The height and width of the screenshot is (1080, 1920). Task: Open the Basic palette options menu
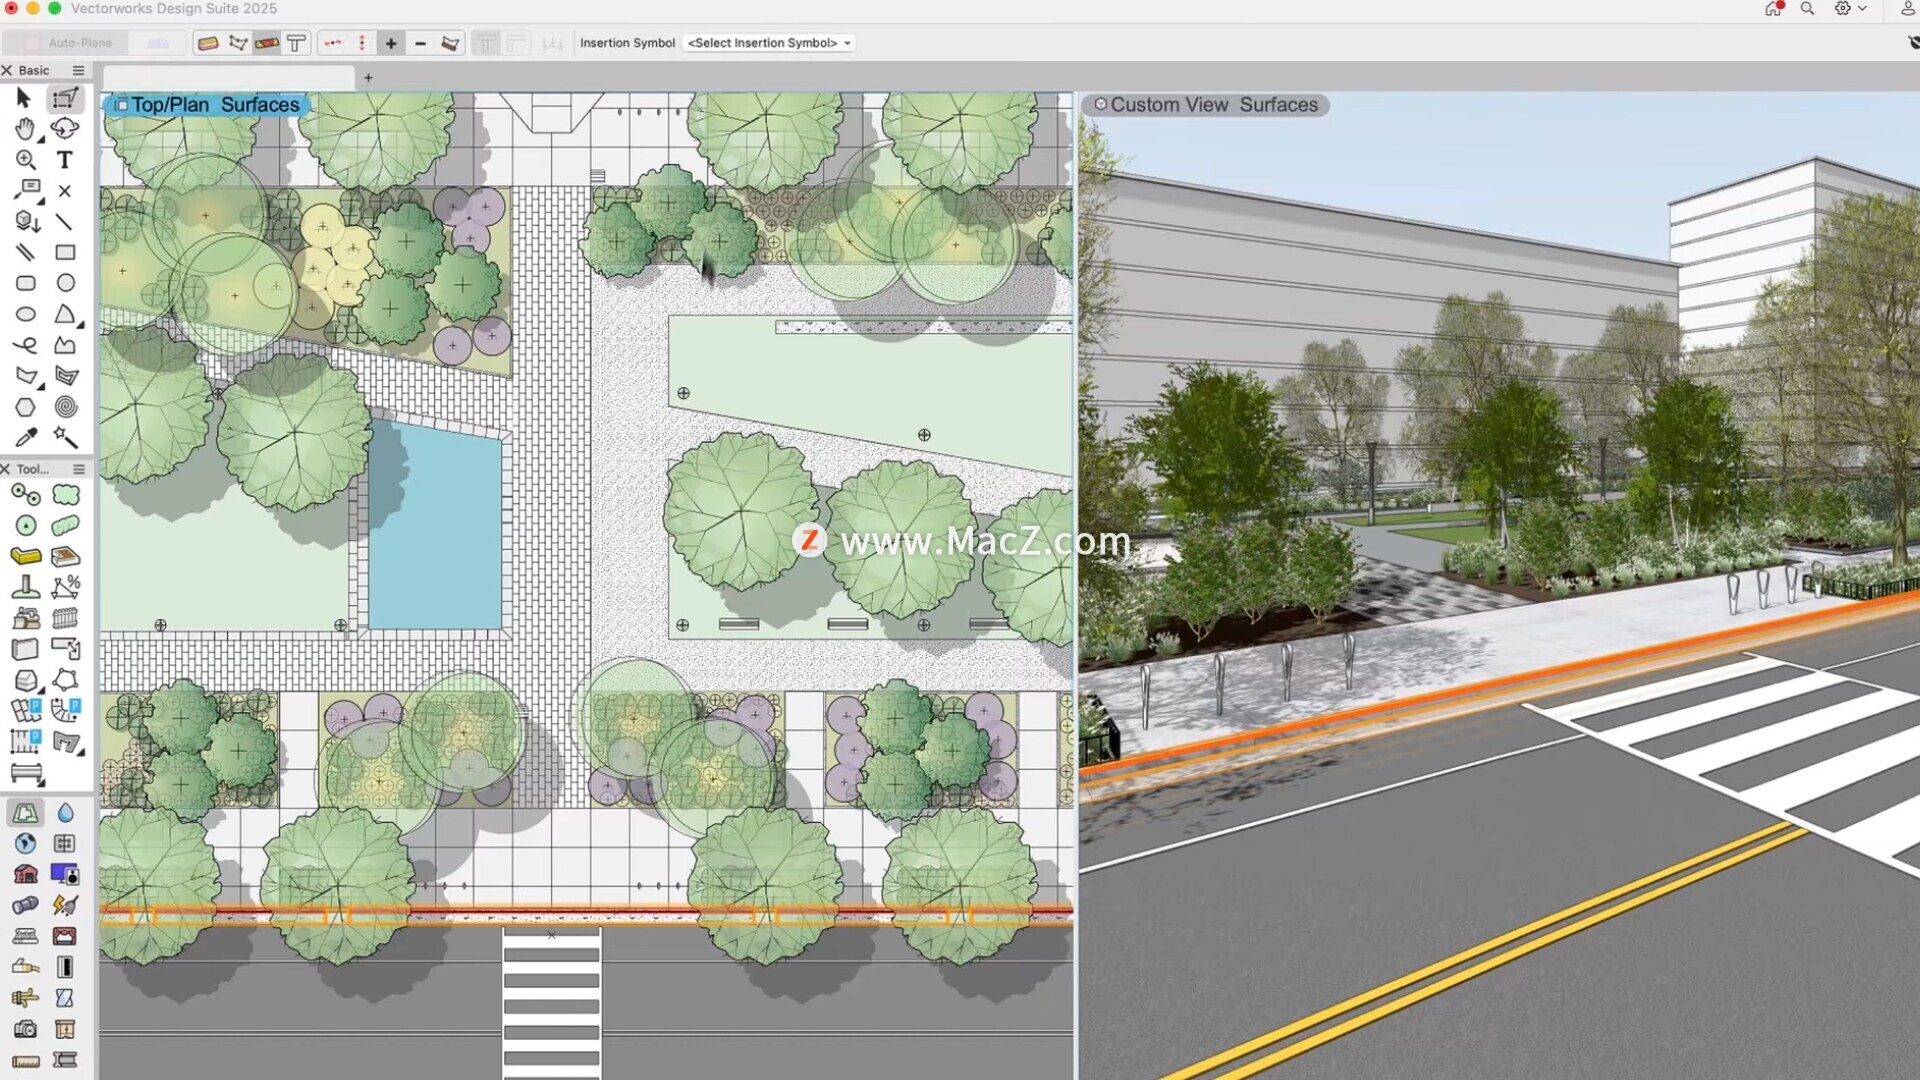[78, 70]
